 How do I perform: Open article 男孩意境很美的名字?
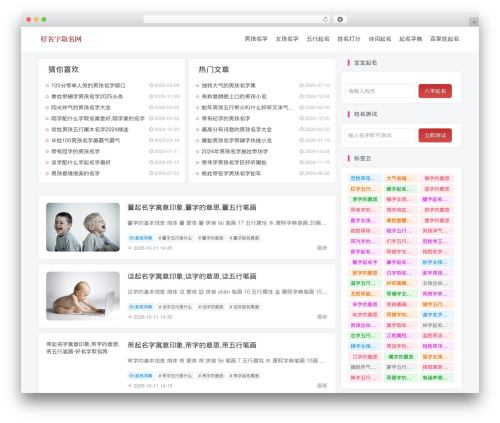pyautogui.click(x=75, y=174)
